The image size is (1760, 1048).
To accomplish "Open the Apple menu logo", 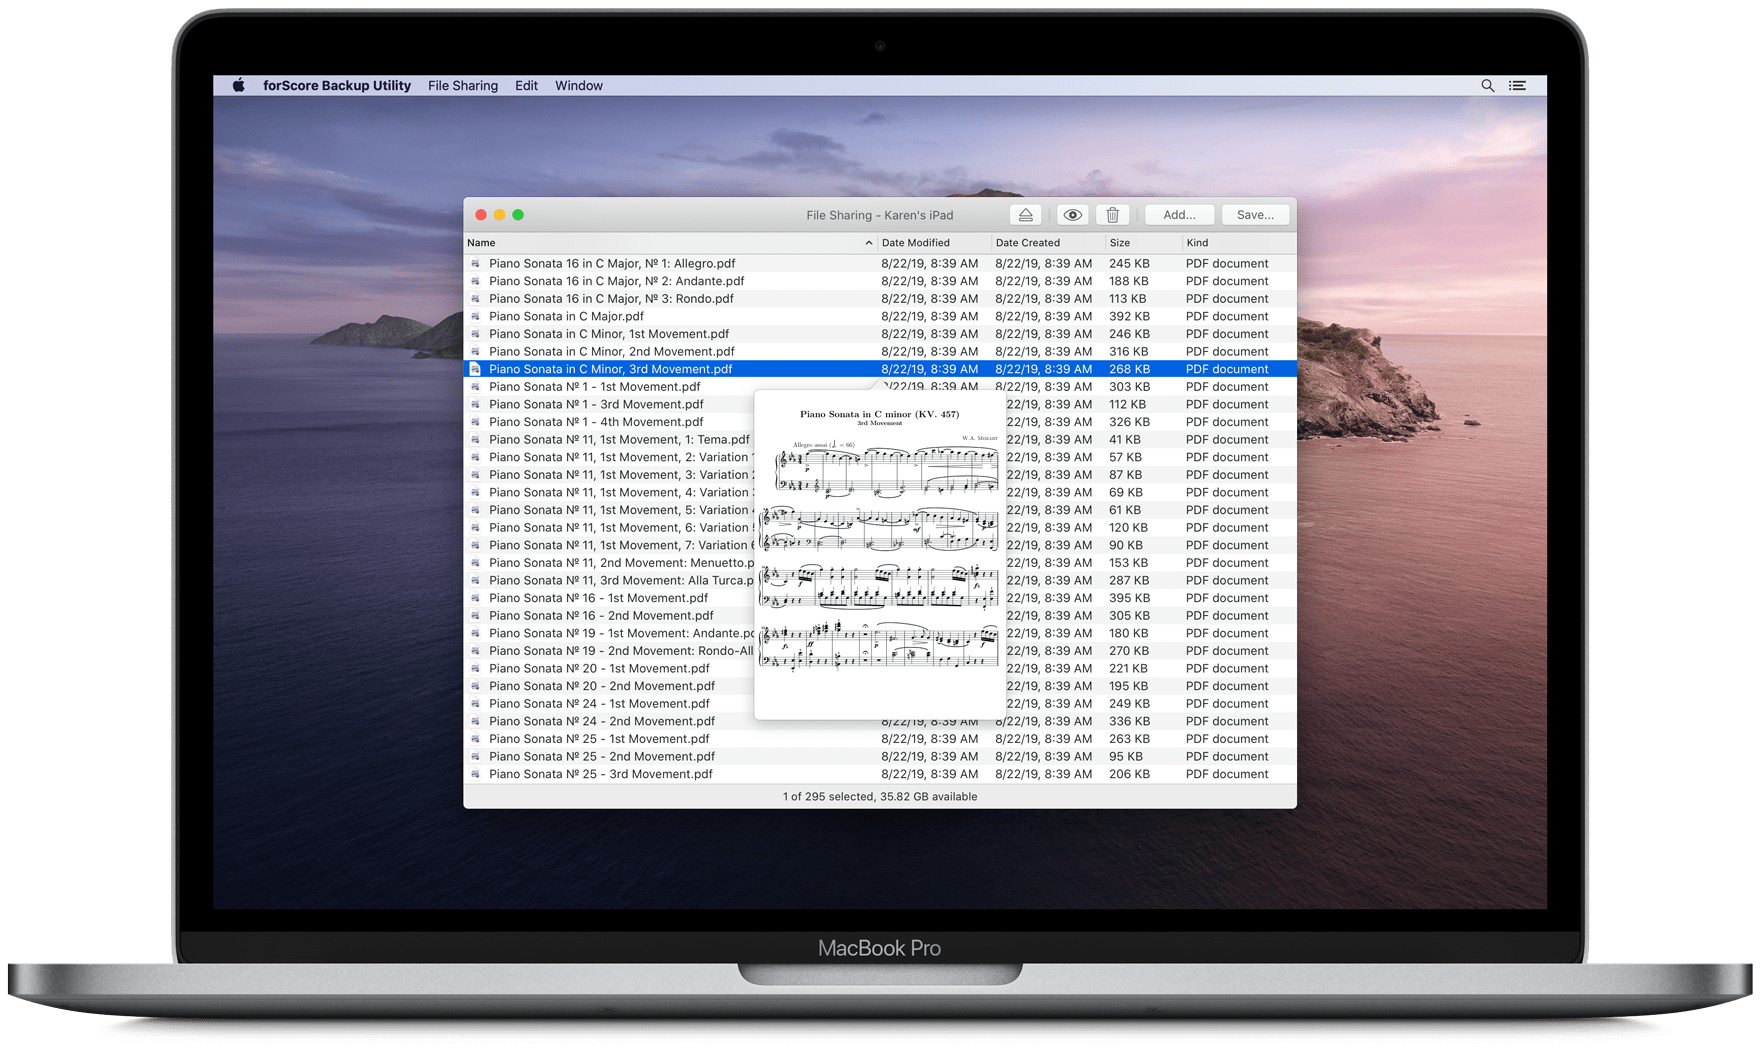I will coord(239,86).
